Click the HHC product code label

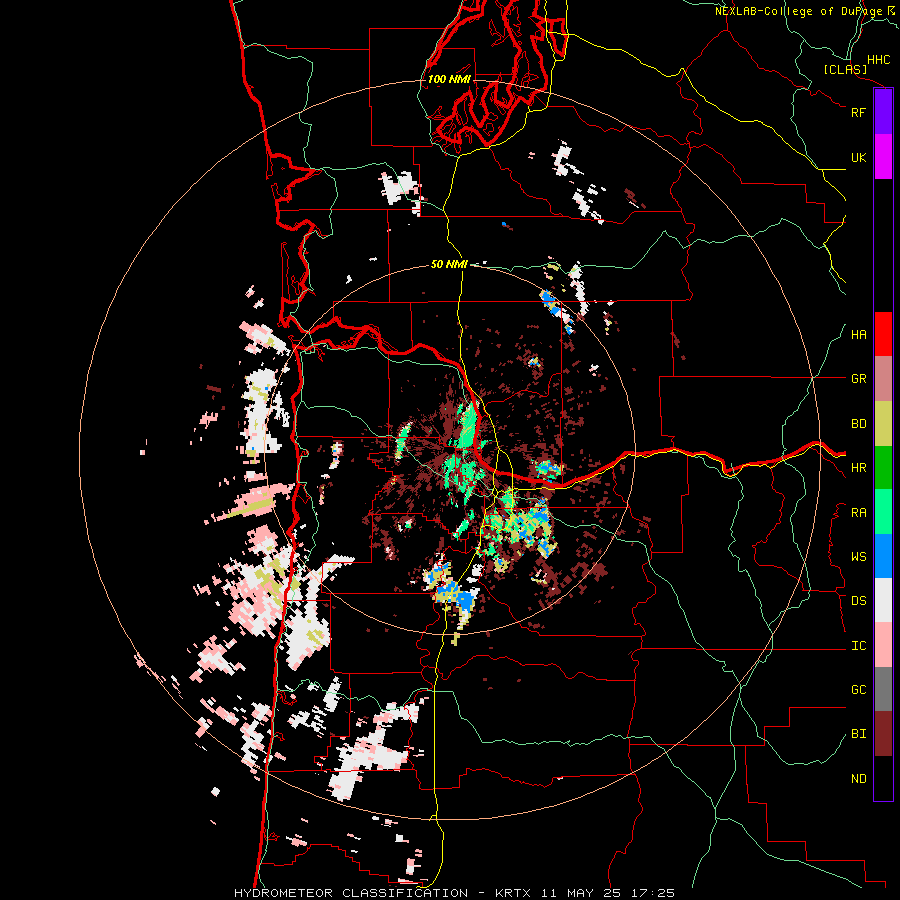point(878,60)
